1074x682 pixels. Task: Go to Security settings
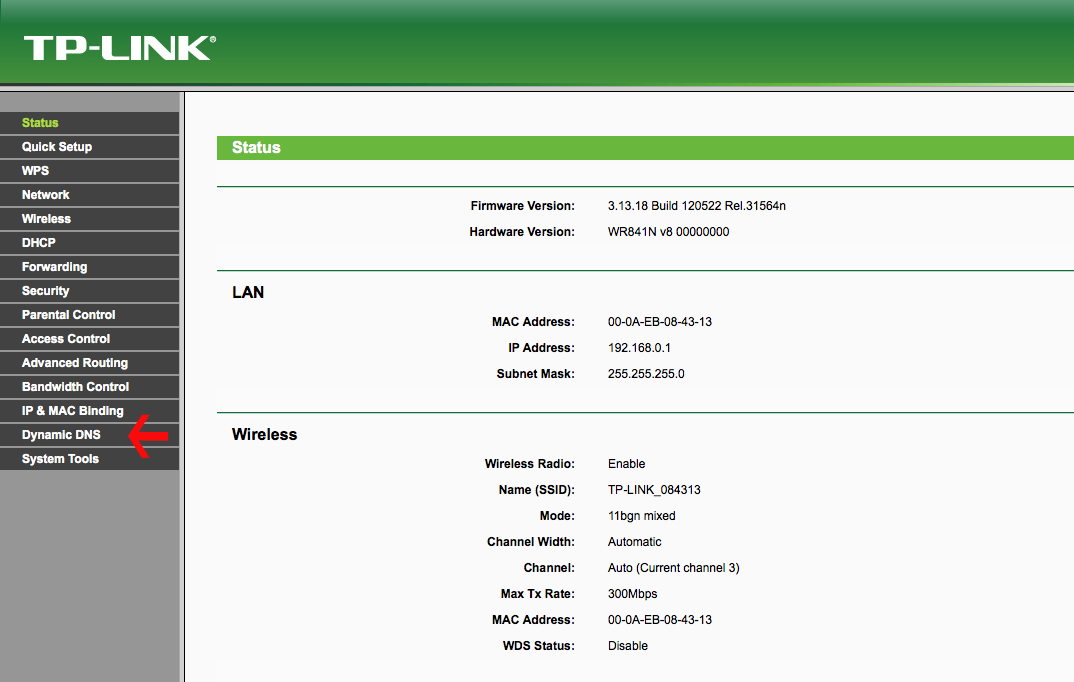46,291
